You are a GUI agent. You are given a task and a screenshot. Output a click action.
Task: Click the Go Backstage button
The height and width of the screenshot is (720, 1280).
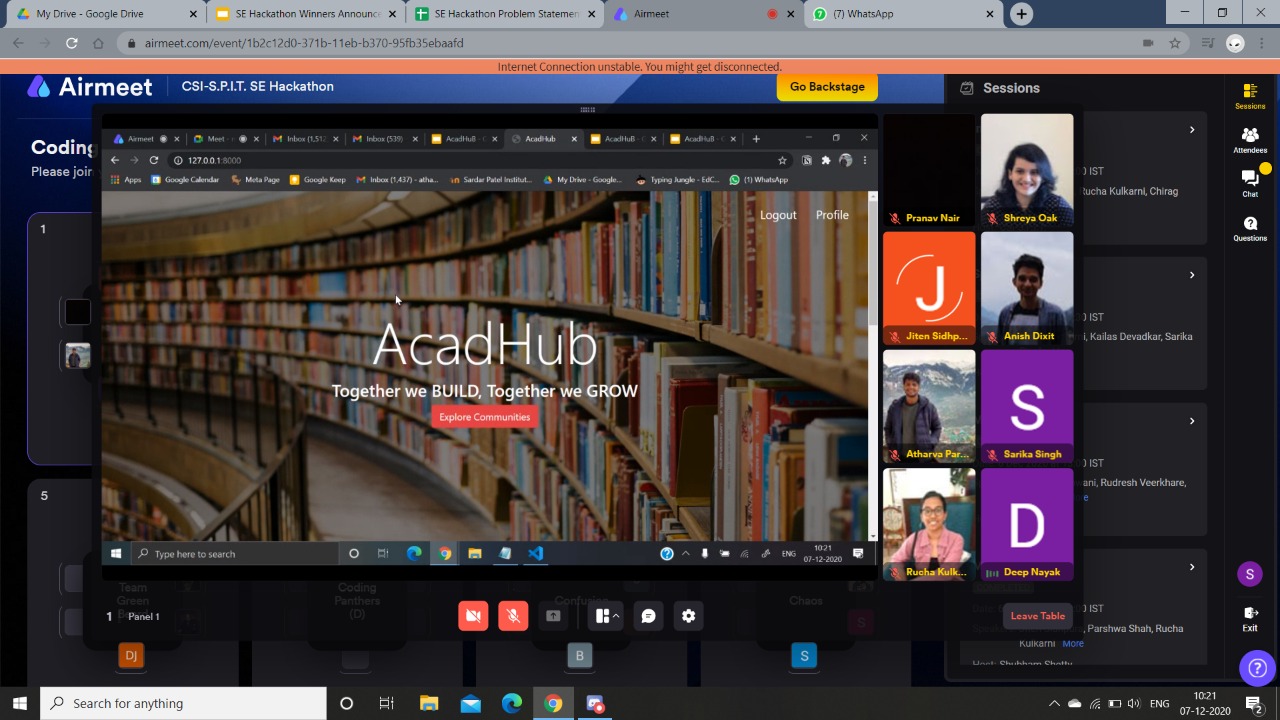[x=827, y=87]
